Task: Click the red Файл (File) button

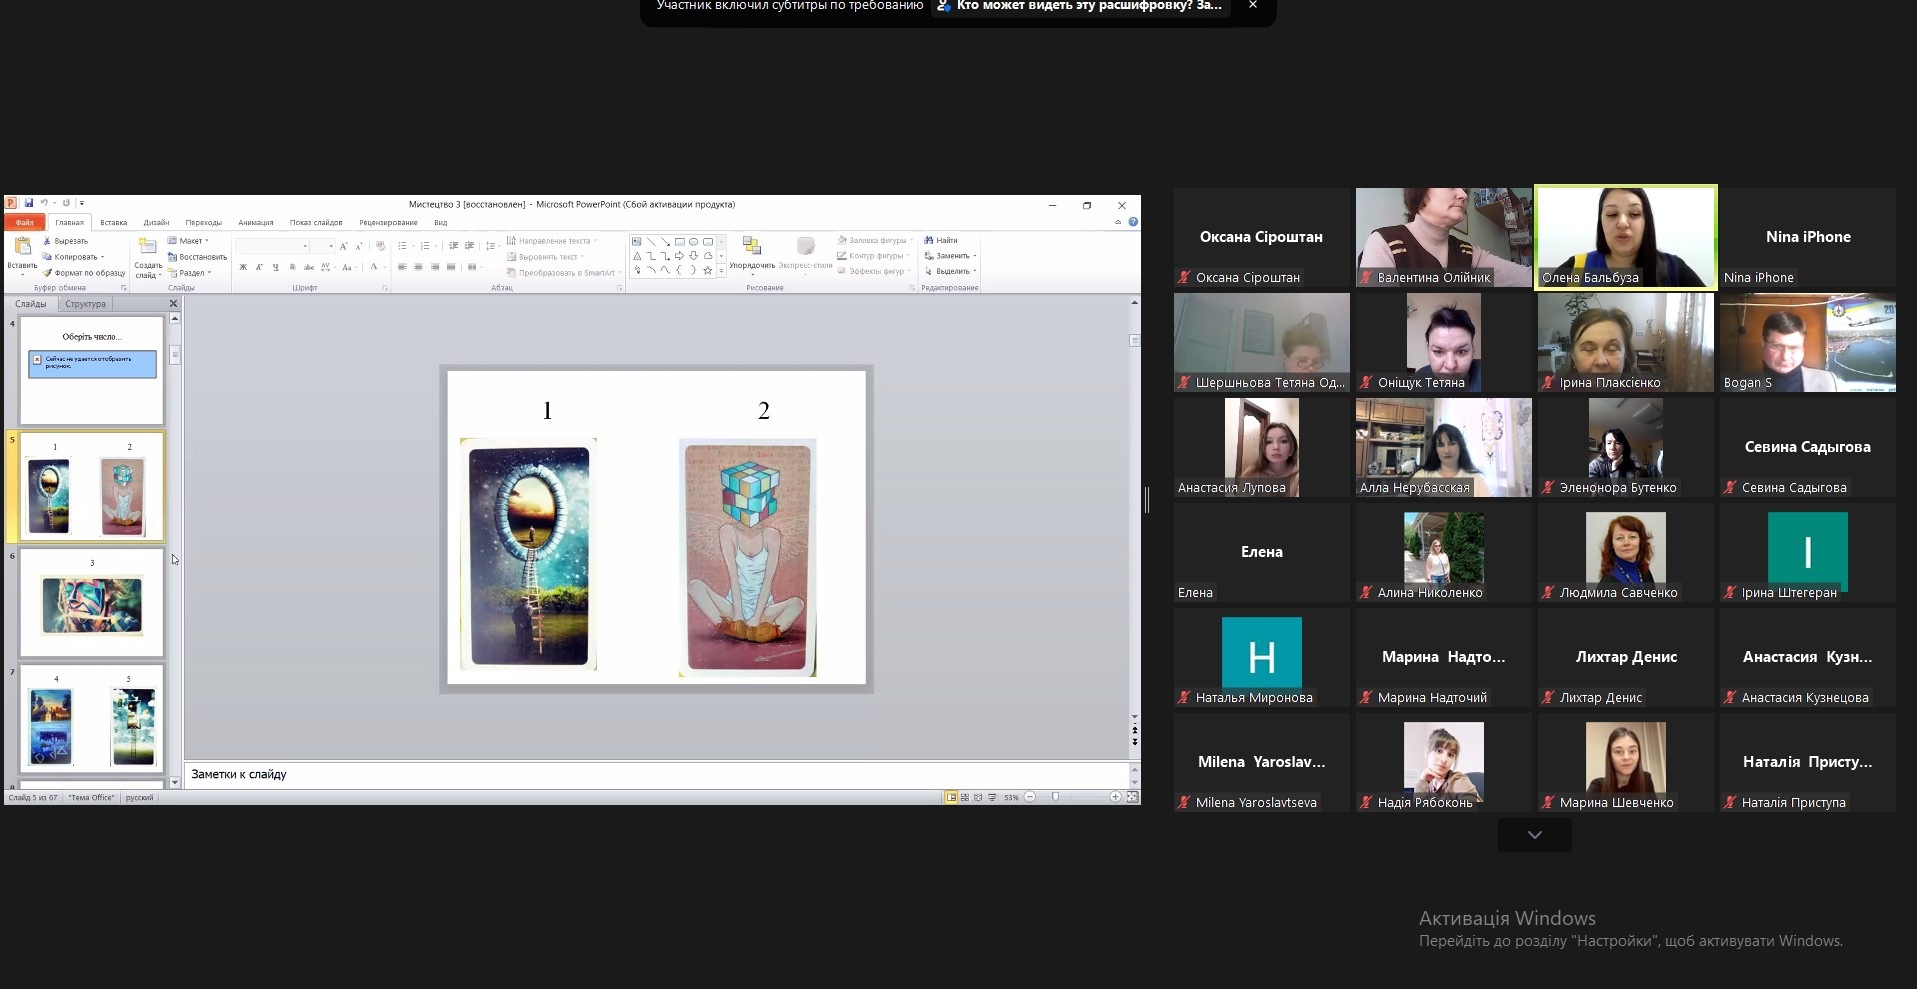Action: point(25,222)
